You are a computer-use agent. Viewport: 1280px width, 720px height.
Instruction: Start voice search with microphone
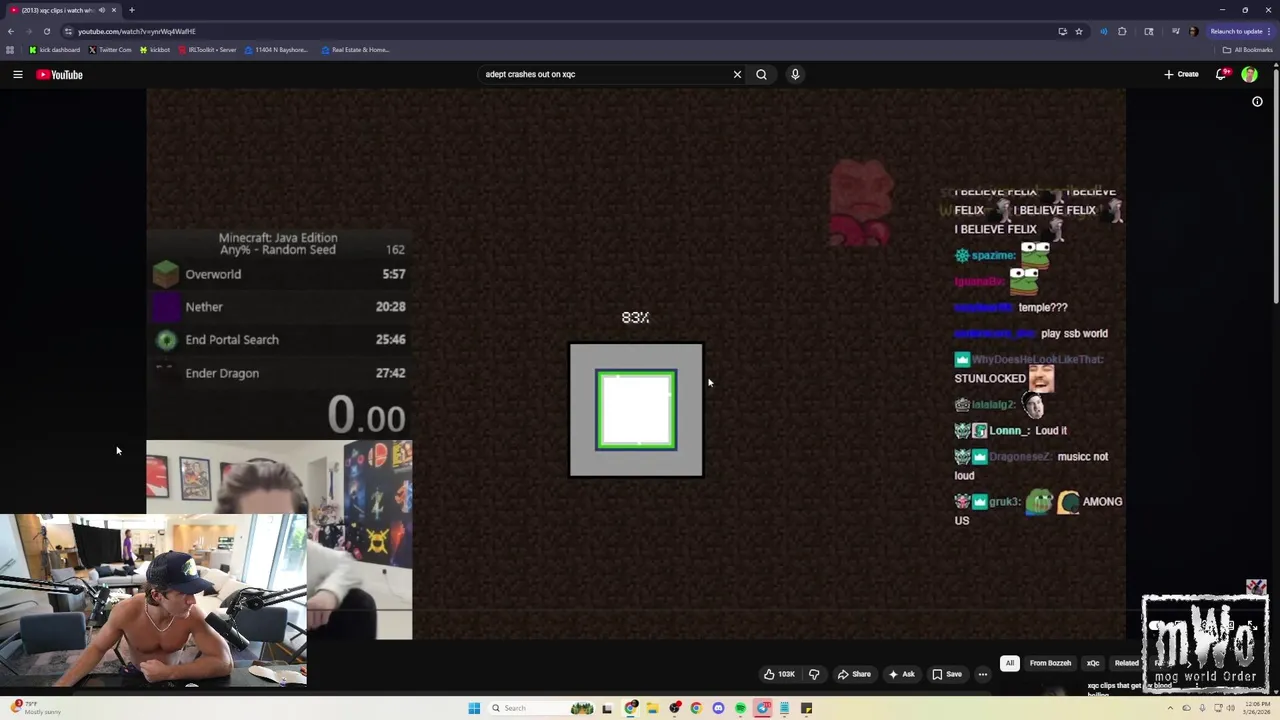pos(795,74)
